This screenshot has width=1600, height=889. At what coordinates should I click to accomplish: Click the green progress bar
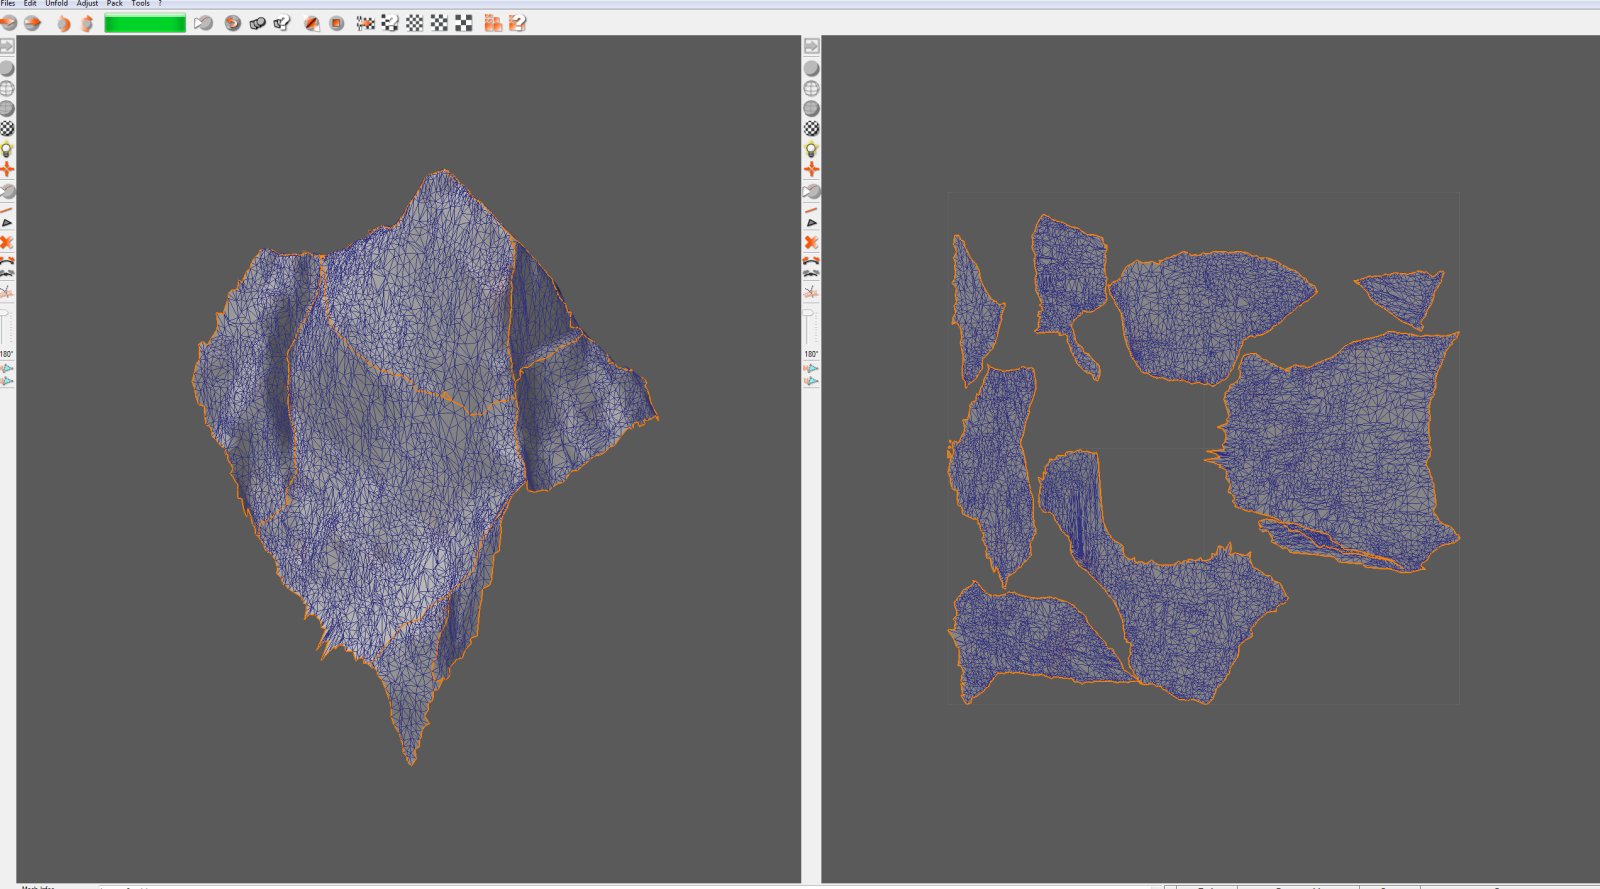(x=145, y=23)
